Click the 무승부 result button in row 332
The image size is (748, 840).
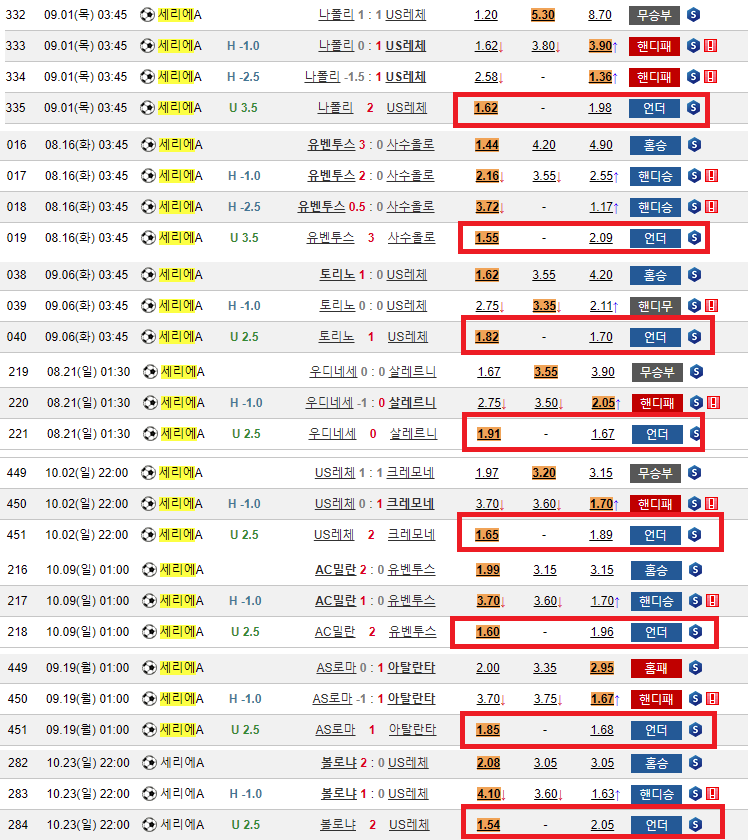pyautogui.click(x=655, y=15)
